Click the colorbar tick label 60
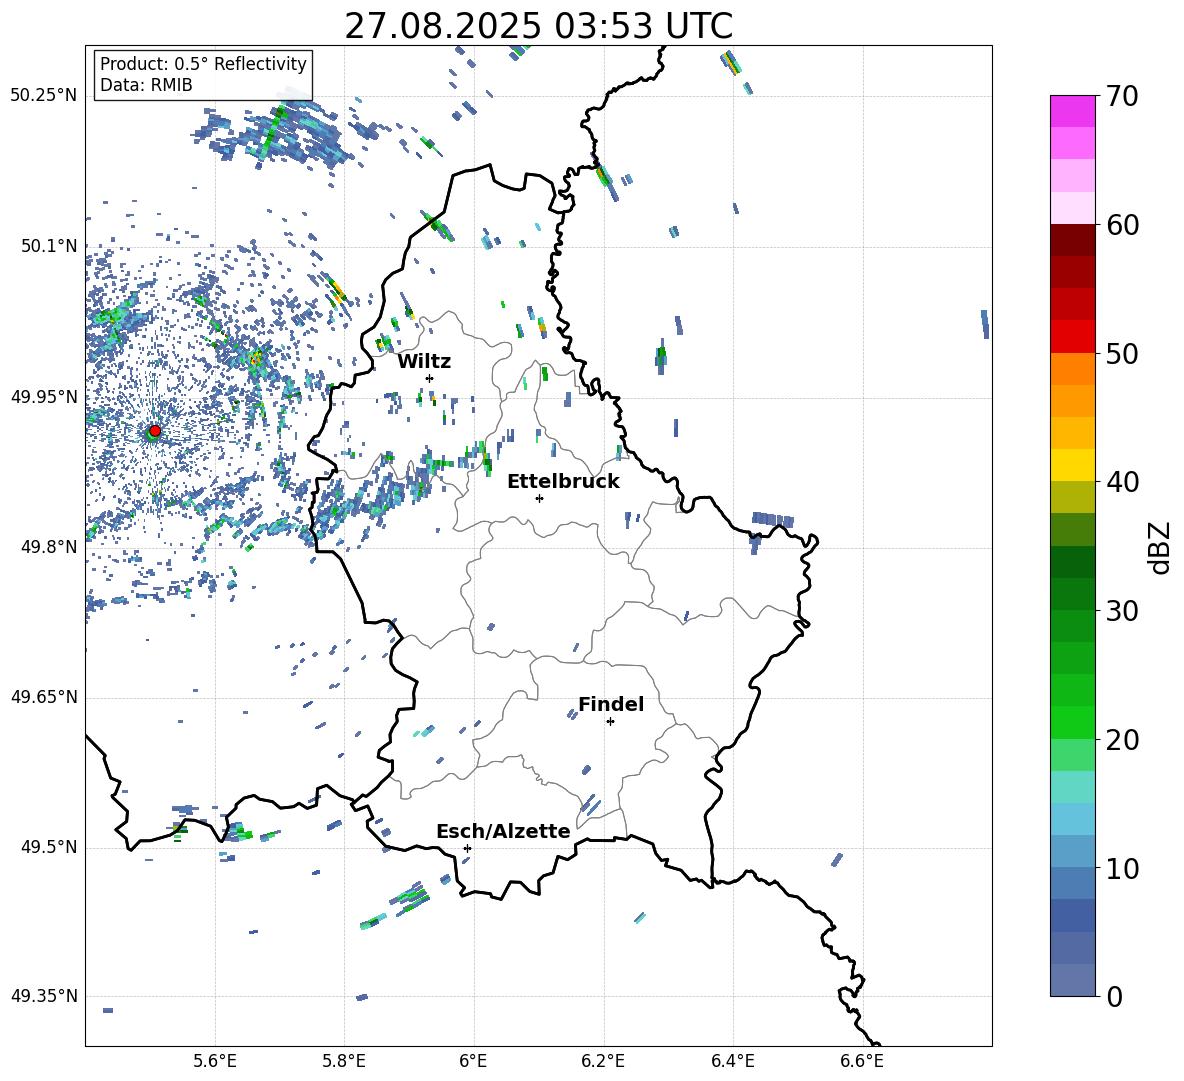The height and width of the screenshot is (1081, 1184). pos(1123,225)
